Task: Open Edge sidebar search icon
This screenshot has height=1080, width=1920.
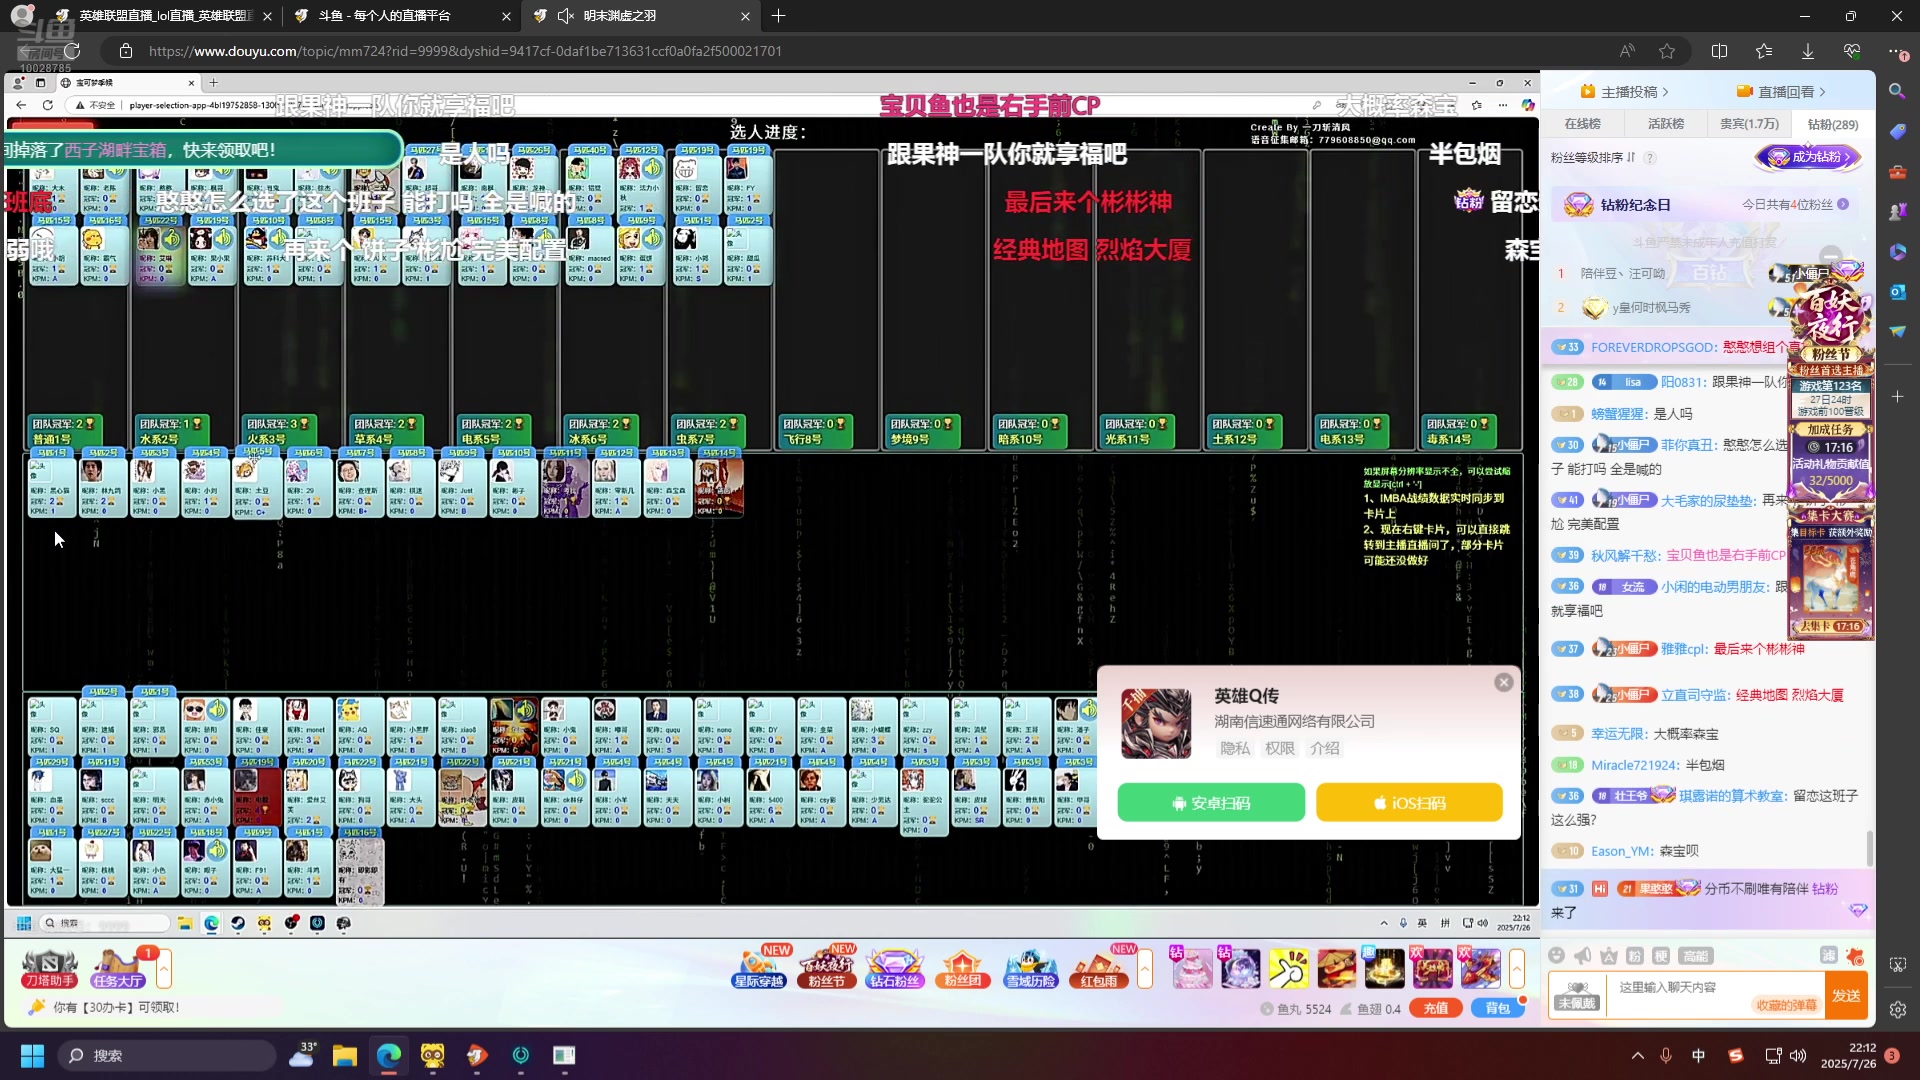Action: click(1897, 91)
